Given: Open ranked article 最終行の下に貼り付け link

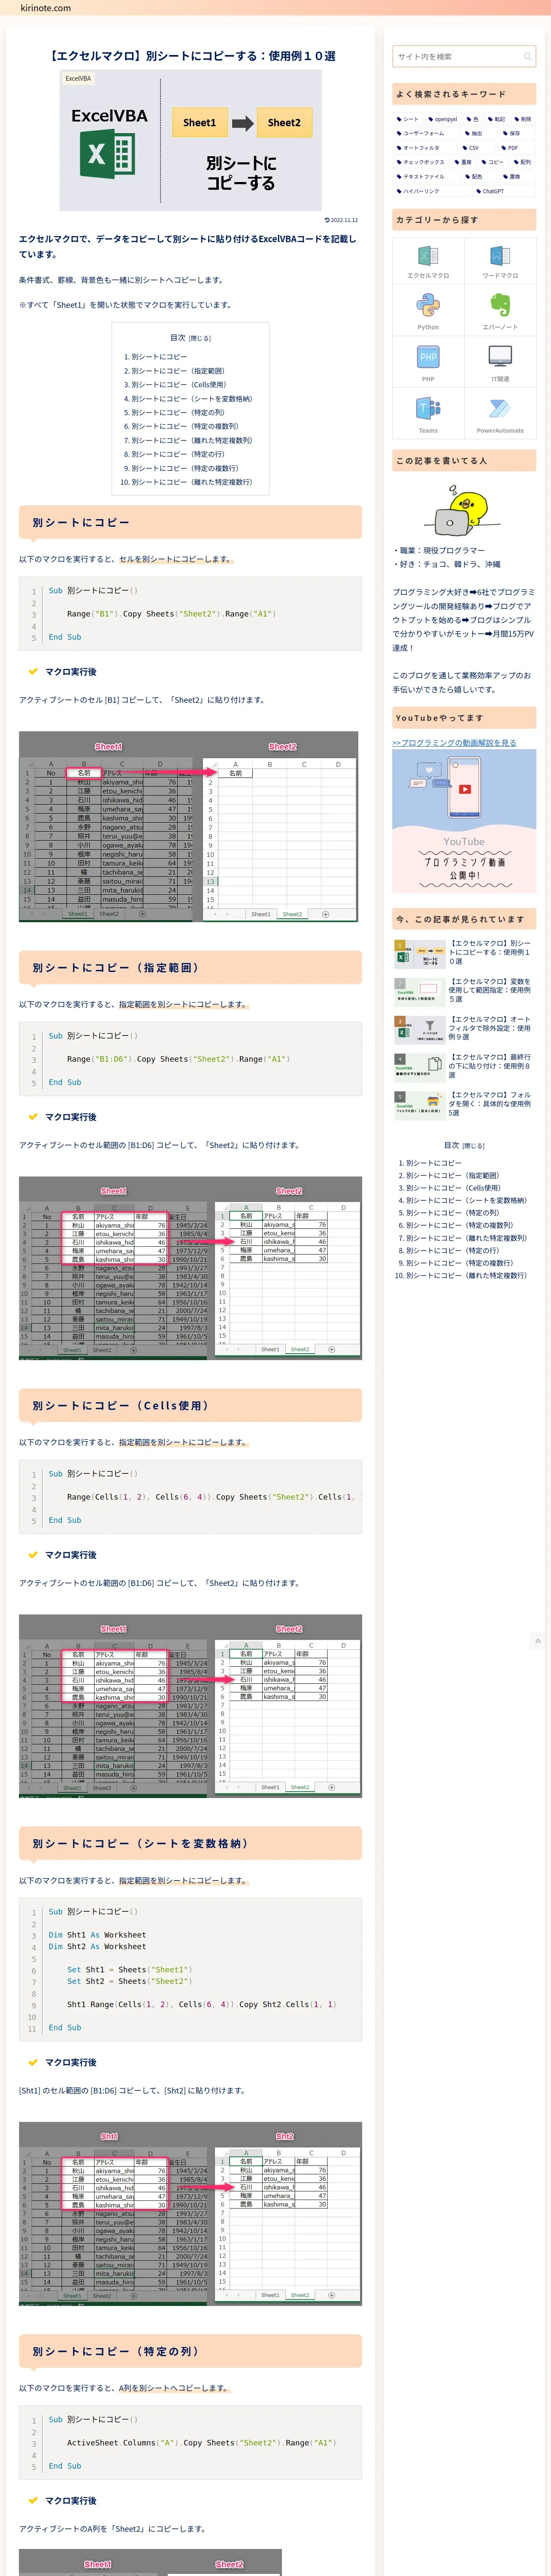Looking at the screenshot, I should pyautogui.click(x=489, y=1066).
